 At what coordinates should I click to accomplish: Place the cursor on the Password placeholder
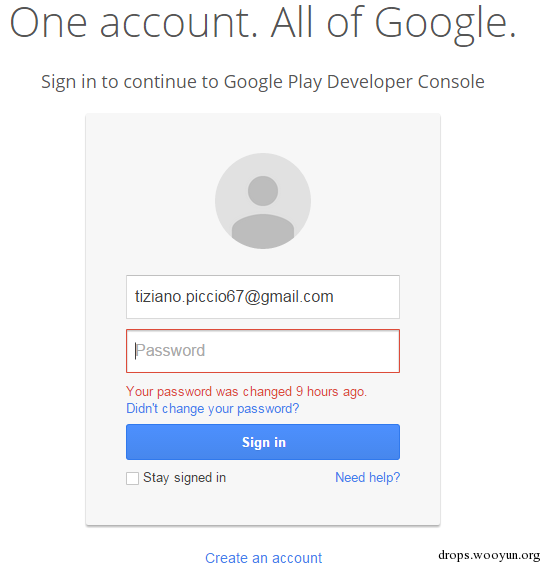(170, 351)
